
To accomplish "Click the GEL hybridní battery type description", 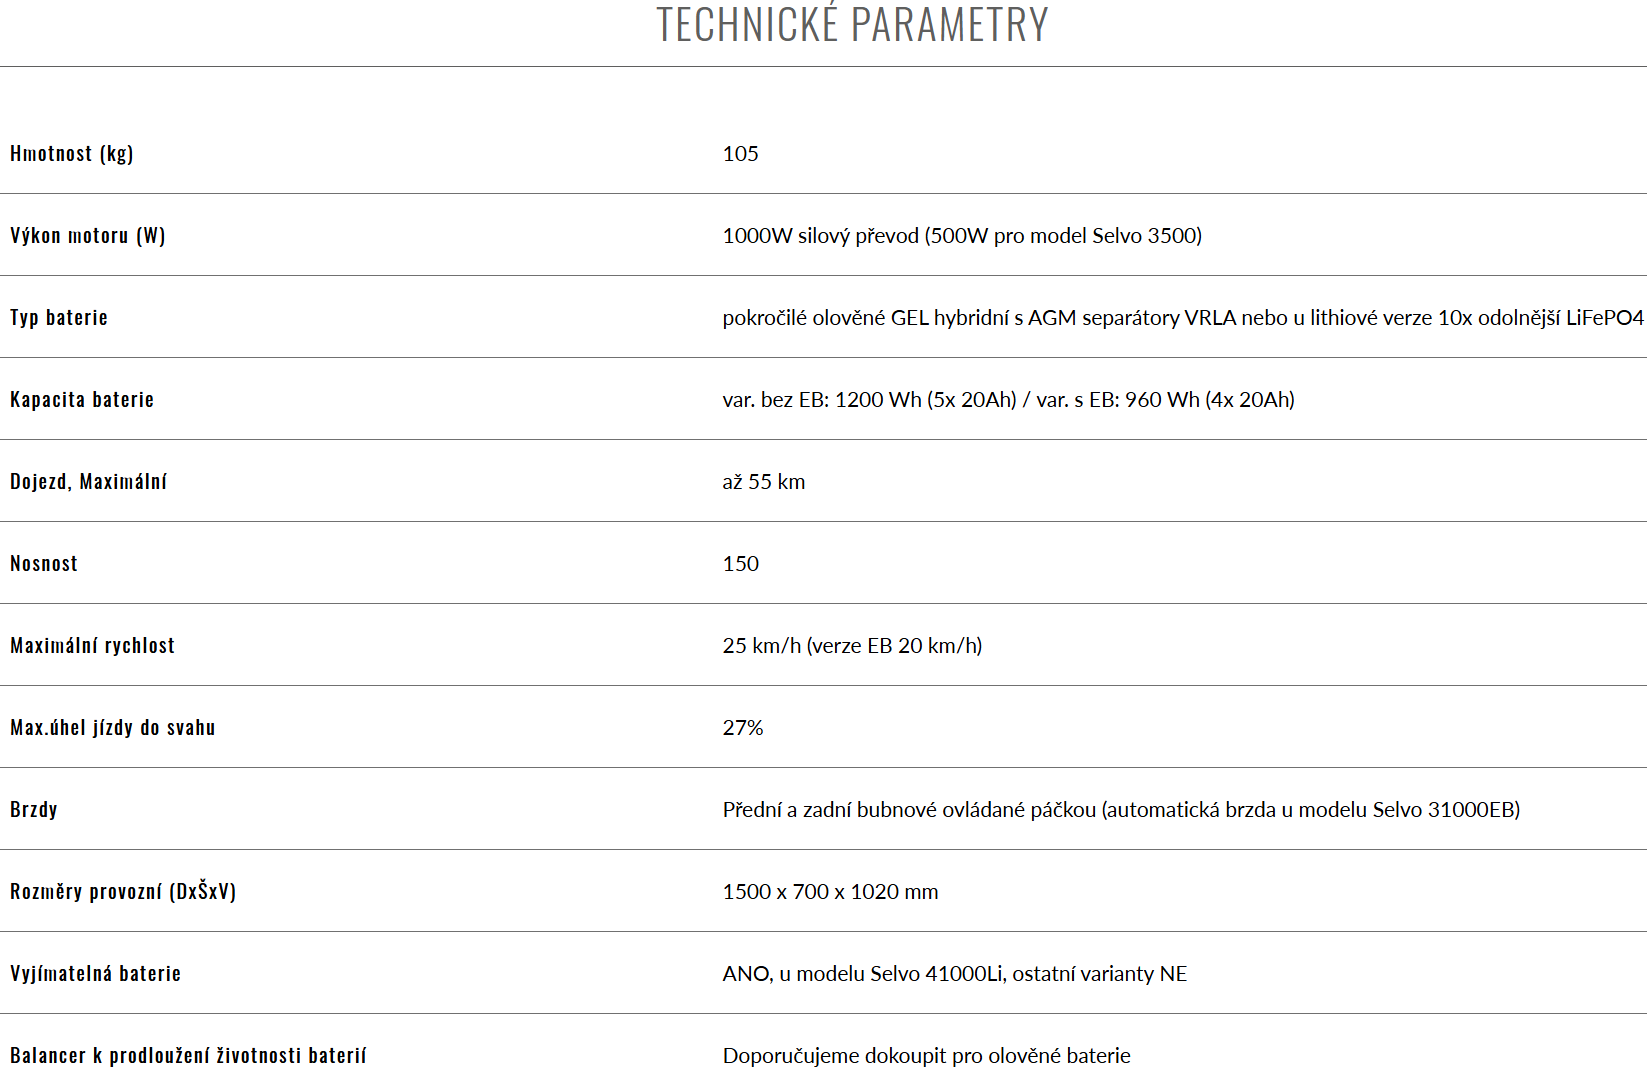I will (1183, 317).
